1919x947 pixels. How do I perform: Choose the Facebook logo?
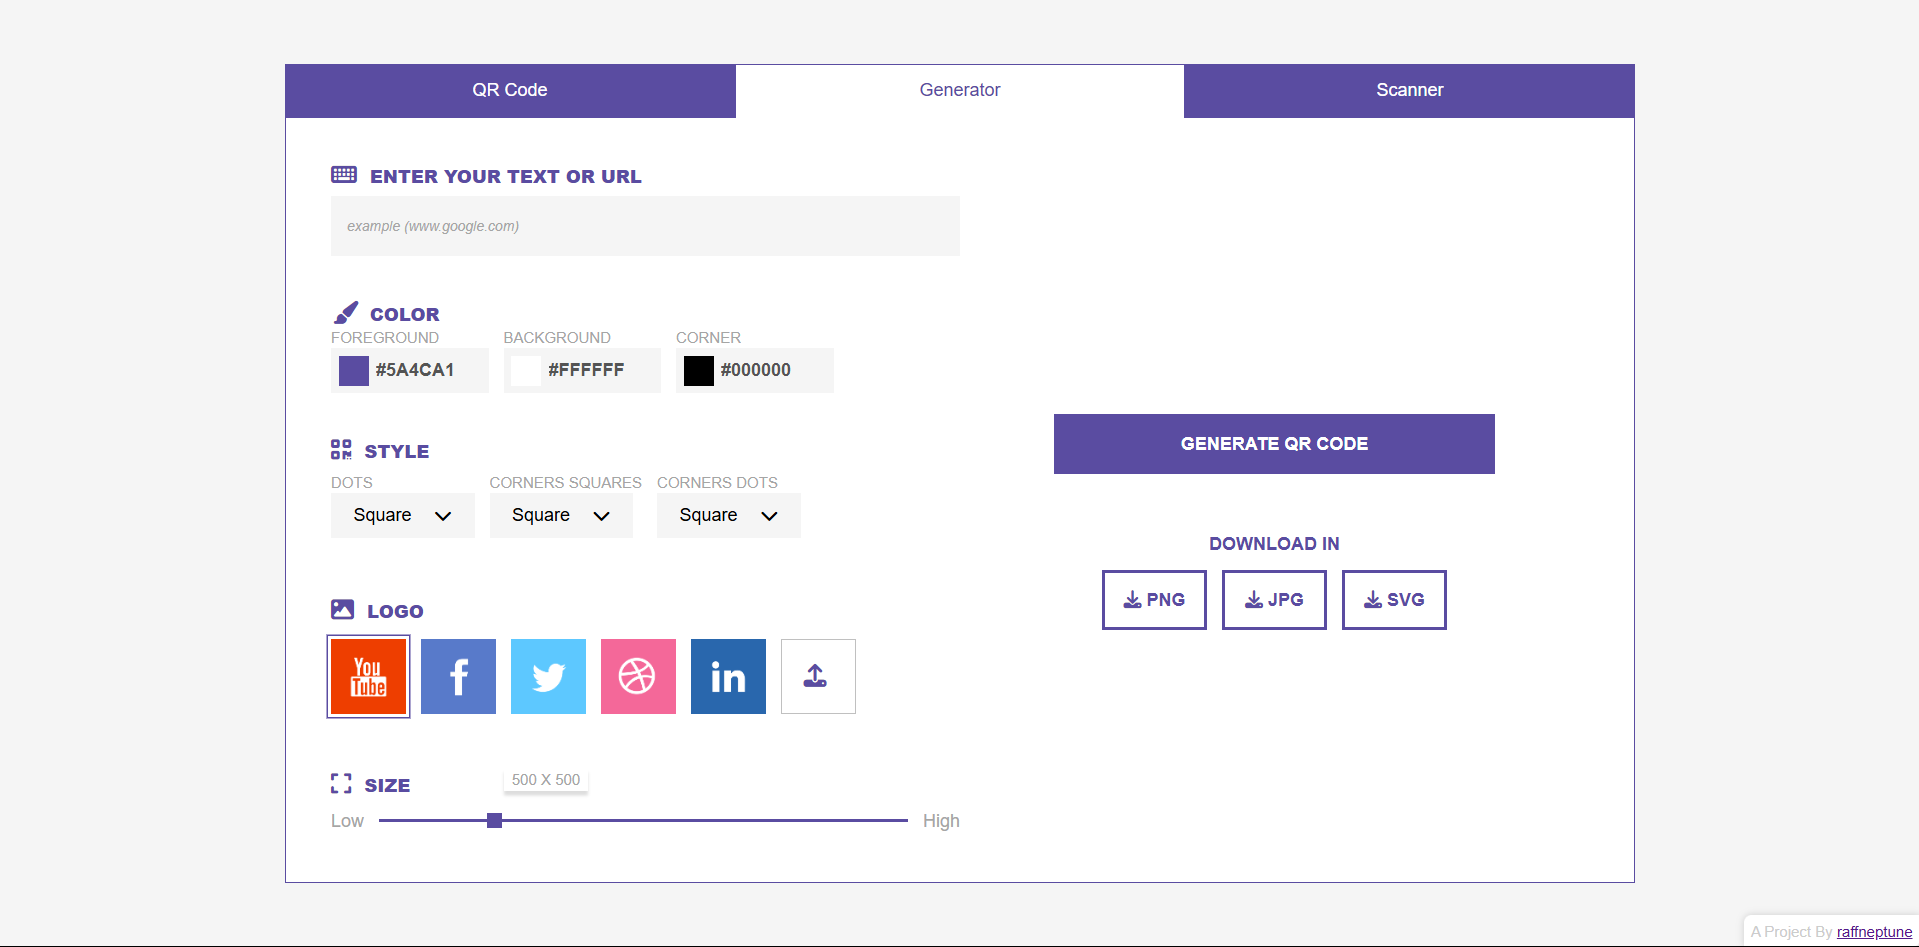[458, 677]
